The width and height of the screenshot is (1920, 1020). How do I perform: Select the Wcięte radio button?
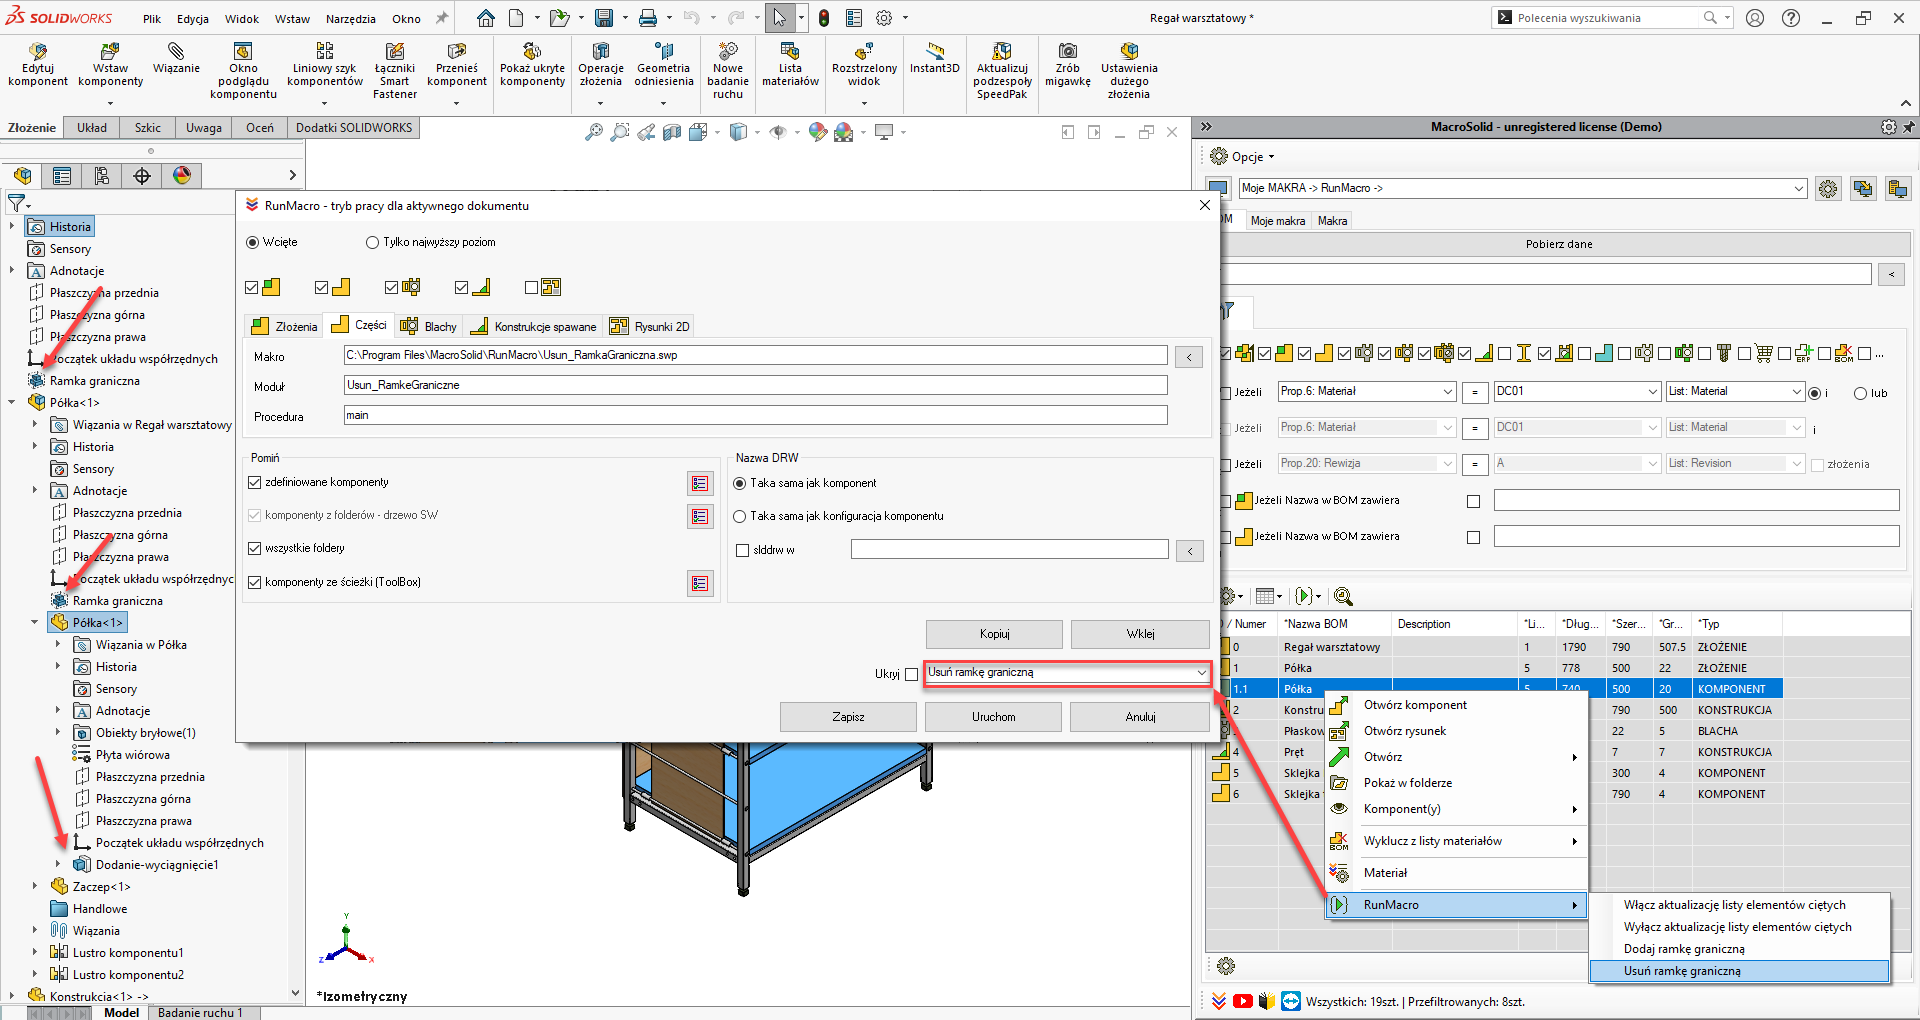252,242
